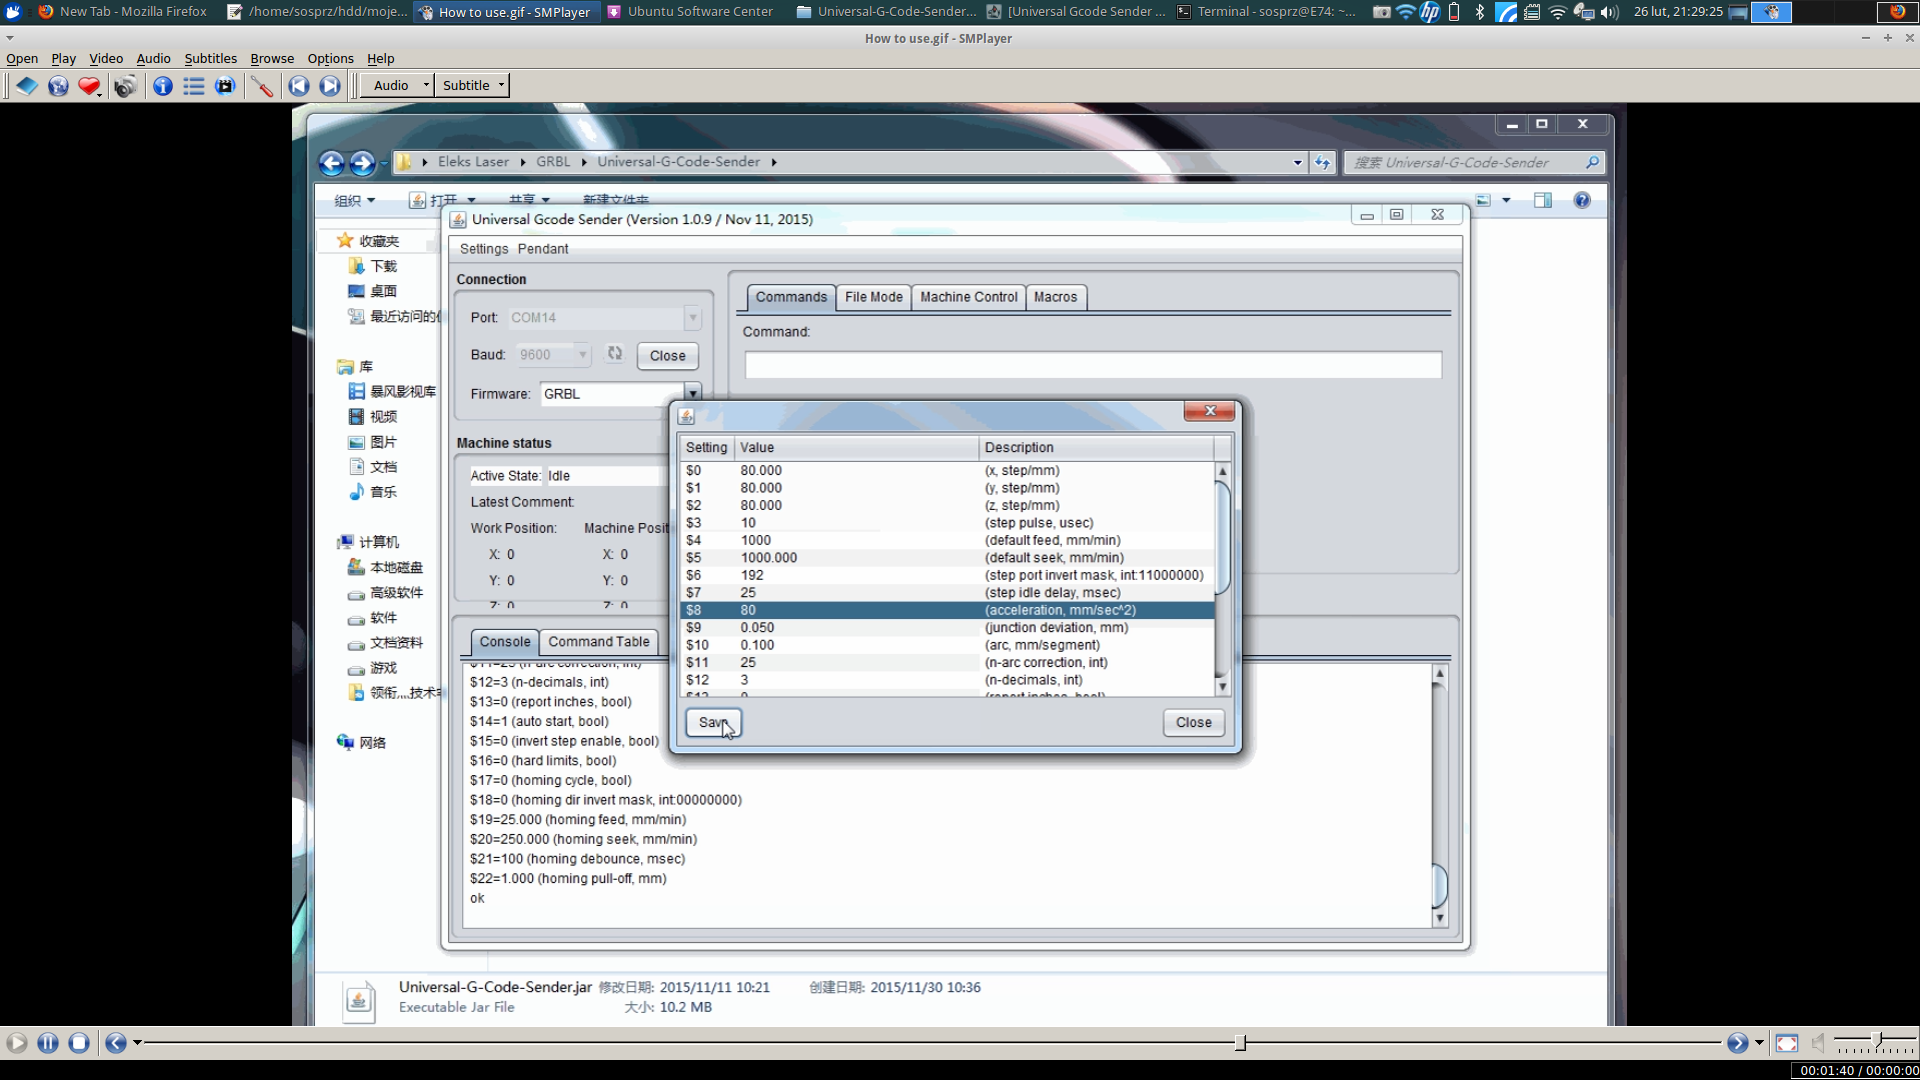This screenshot has height=1080, width=1920.
Task: Pause playback with the pause button
Action: (x=48, y=1043)
